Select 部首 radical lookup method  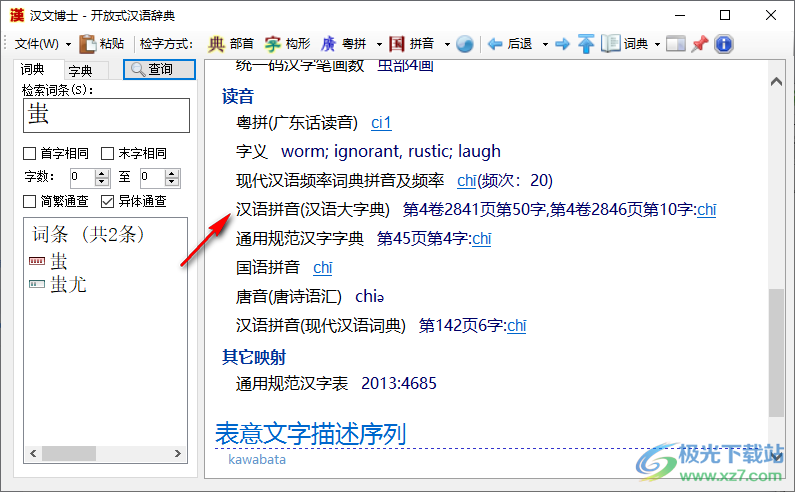coord(231,44)
